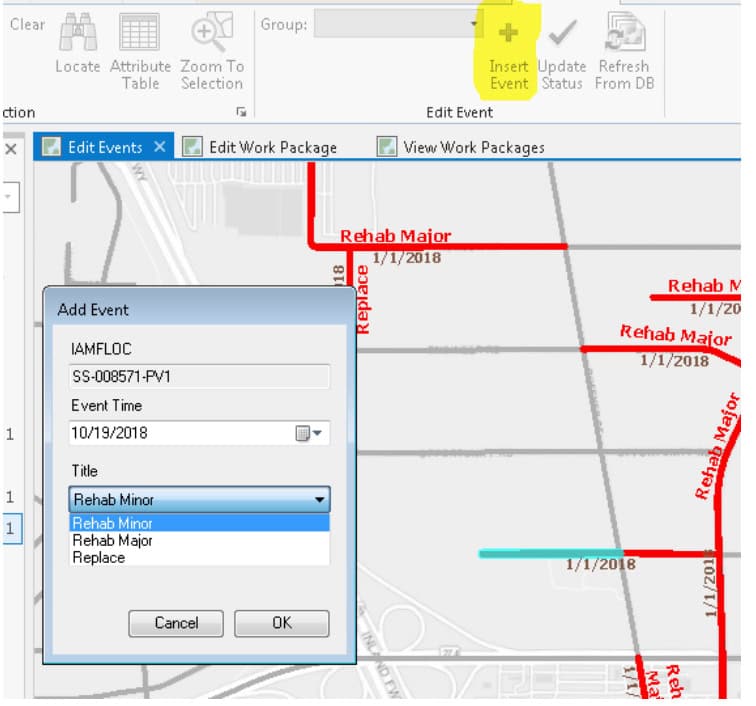This screenshot has width=756, height=706.
Task: Click the Event Time date field
Action: [180, 434]
